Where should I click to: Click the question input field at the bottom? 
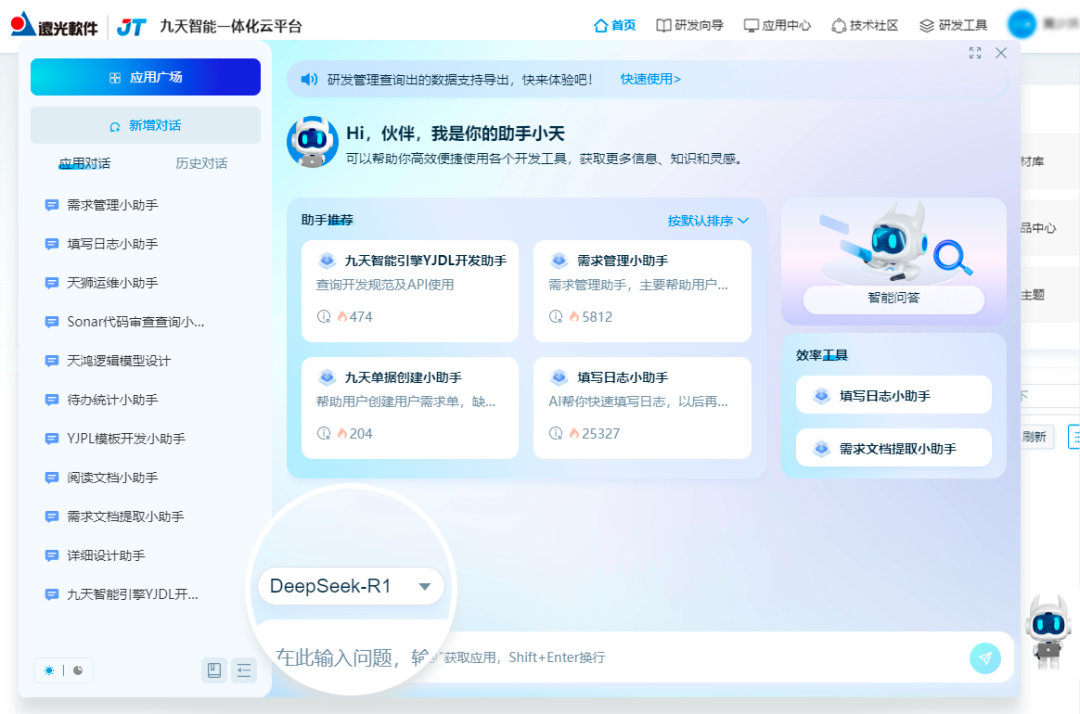600,657
